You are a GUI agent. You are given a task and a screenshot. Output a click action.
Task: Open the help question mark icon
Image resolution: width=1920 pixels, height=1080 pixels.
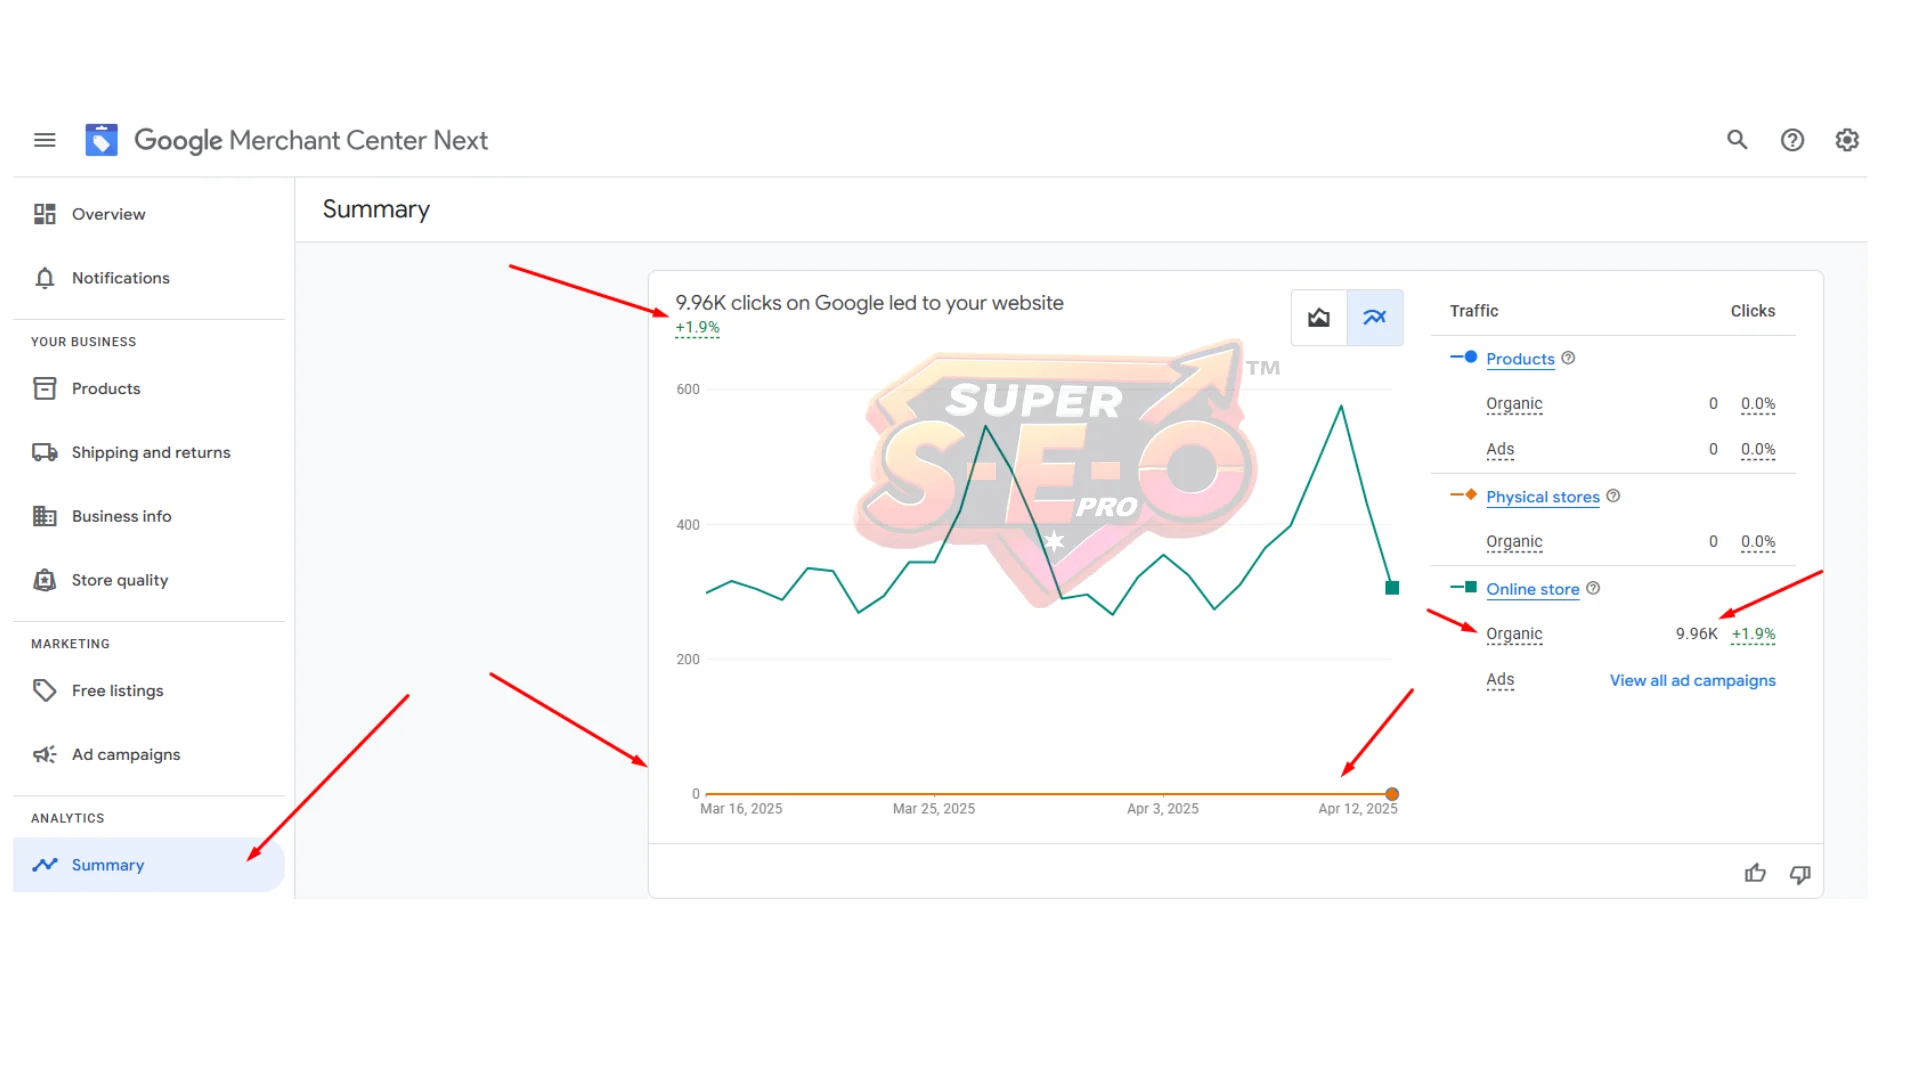(x=1792, y=140)
